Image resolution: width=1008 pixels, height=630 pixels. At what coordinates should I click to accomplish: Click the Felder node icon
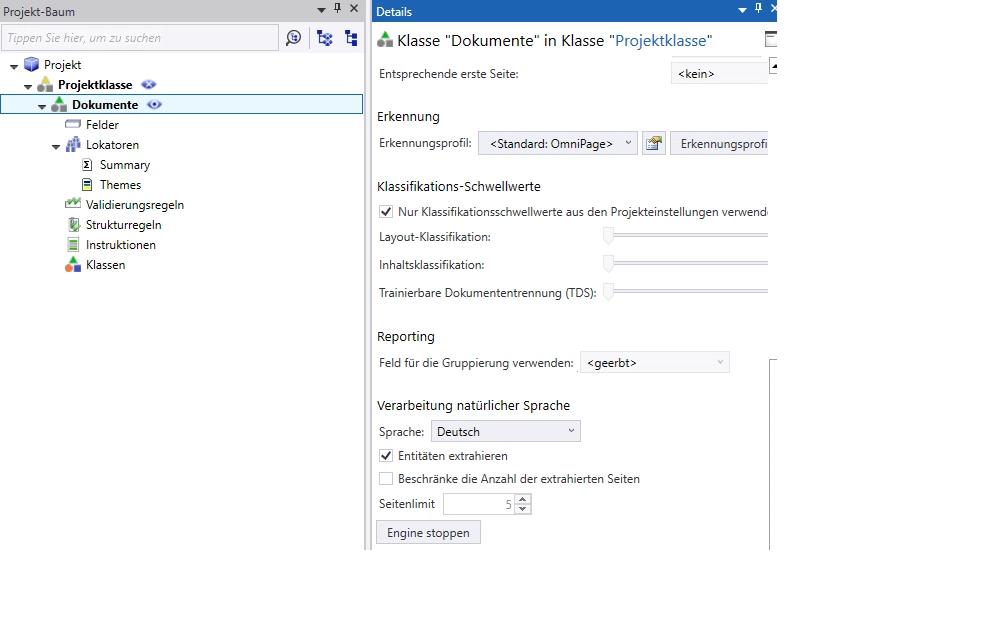pyautogui.click(x=72, y=125)
